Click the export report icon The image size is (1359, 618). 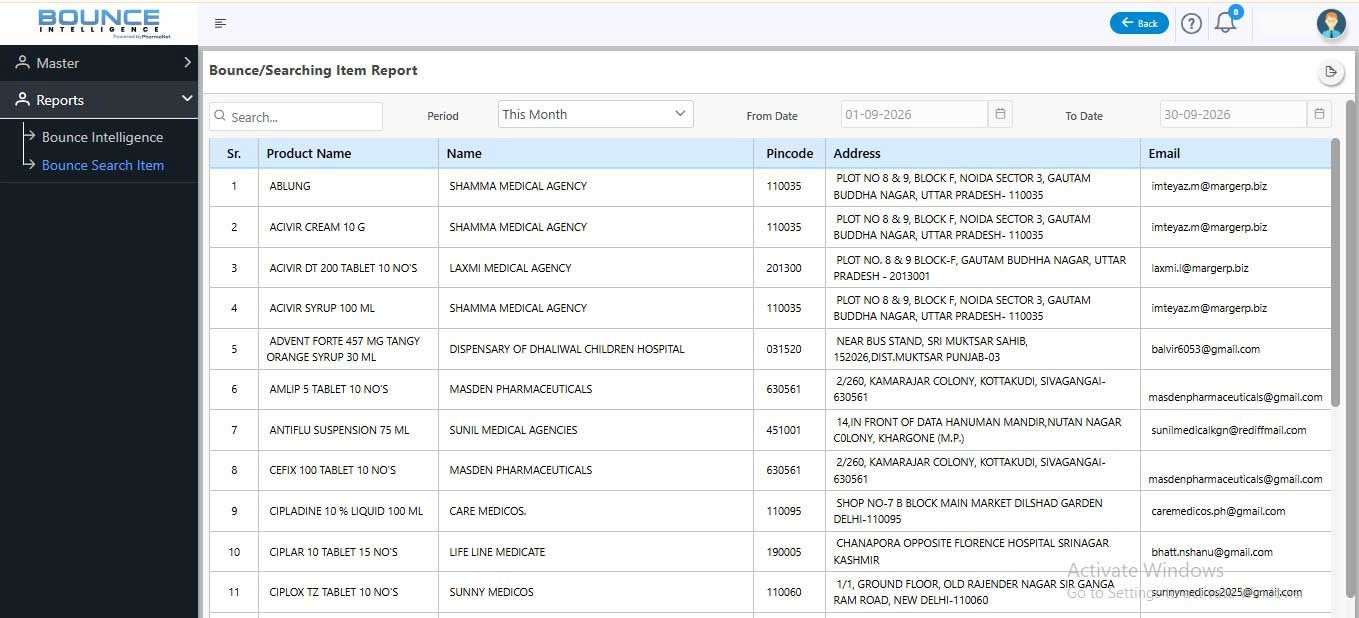tap(1330, 71)
